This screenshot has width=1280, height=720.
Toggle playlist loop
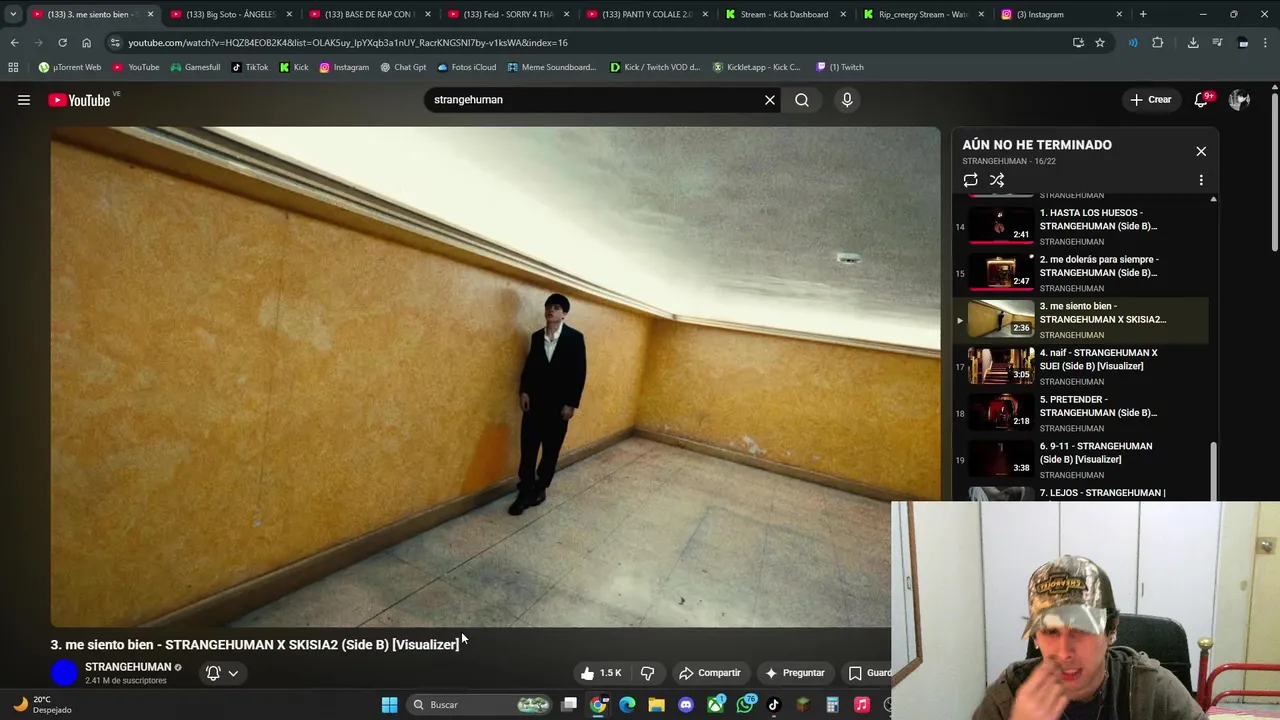coord(970,180)
